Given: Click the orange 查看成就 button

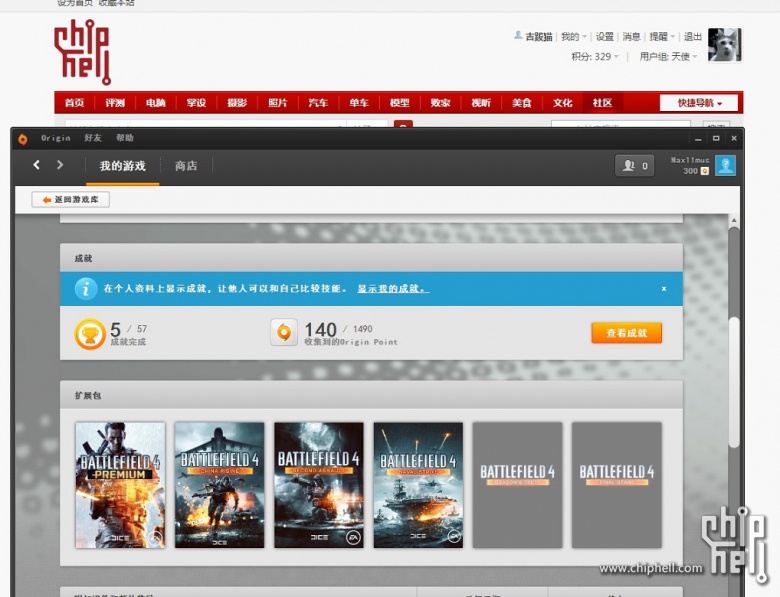Looking at the screenshot, I should pyautogui.click(x=627, y=333).
